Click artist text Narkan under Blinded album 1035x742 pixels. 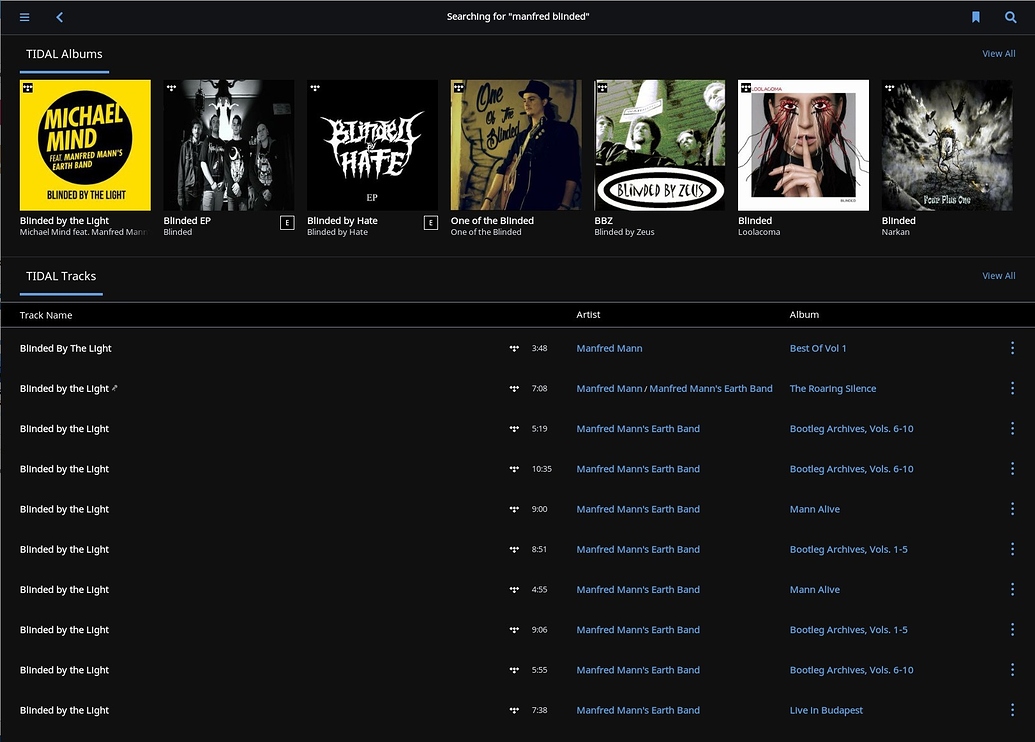(895, 232)
